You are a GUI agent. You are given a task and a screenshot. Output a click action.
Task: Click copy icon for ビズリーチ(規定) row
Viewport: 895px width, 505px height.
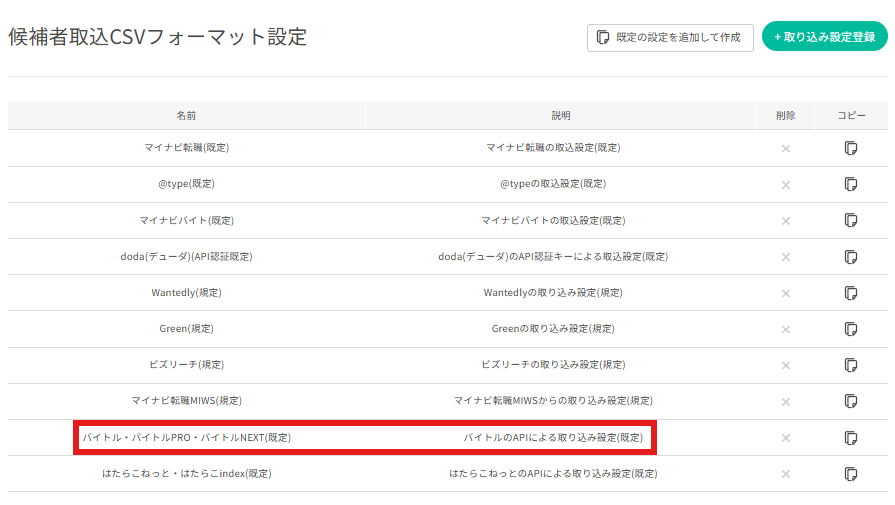851,365
